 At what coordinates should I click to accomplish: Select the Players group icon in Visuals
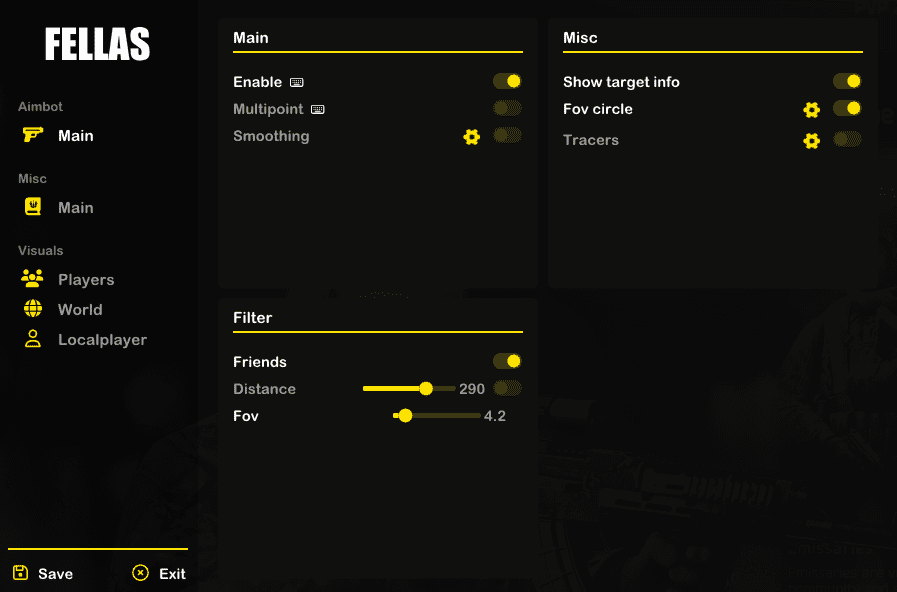(x=32, y=279)
